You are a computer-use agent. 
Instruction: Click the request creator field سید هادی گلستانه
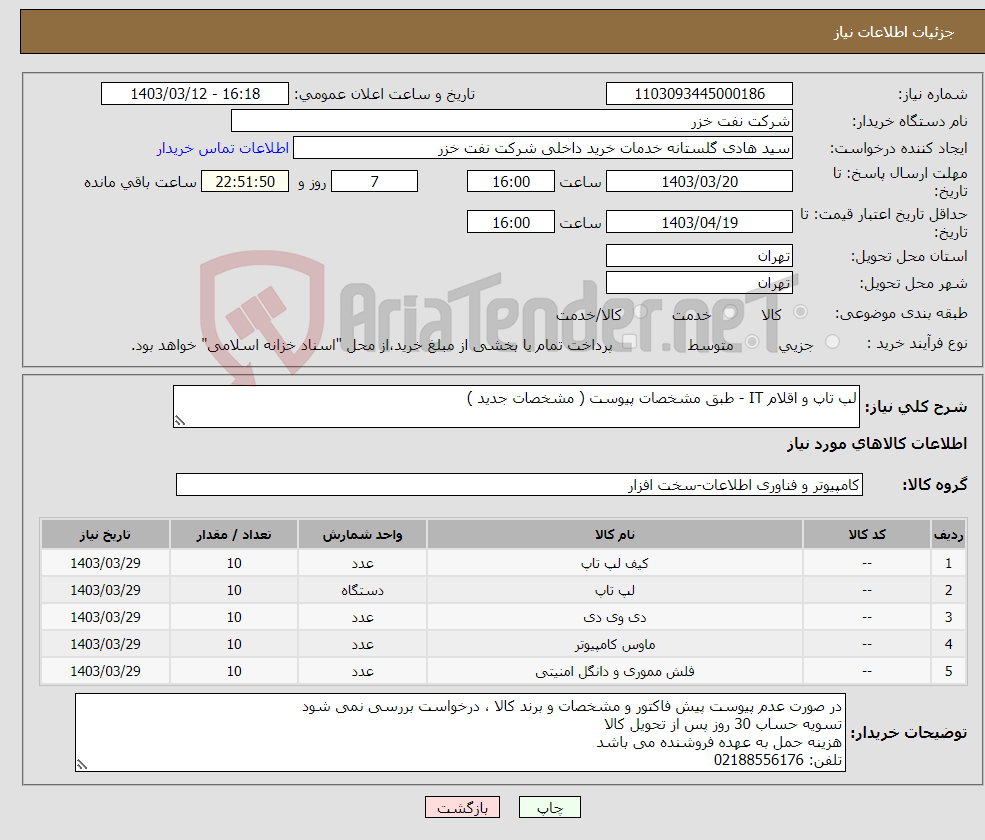click(543, 148)
